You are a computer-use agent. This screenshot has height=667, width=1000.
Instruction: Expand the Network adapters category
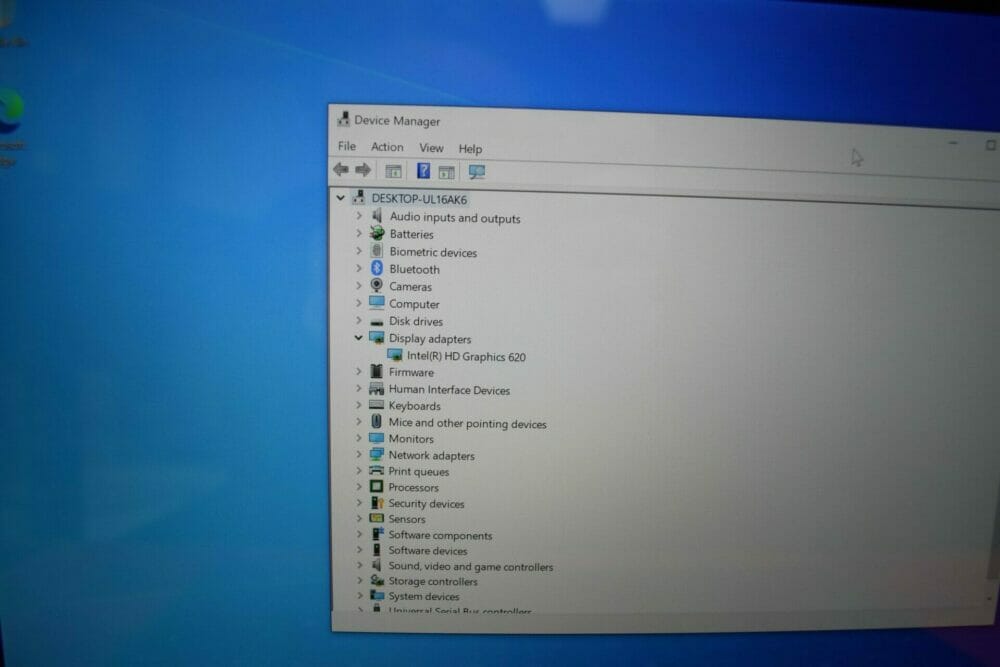(x=359, y=454)
